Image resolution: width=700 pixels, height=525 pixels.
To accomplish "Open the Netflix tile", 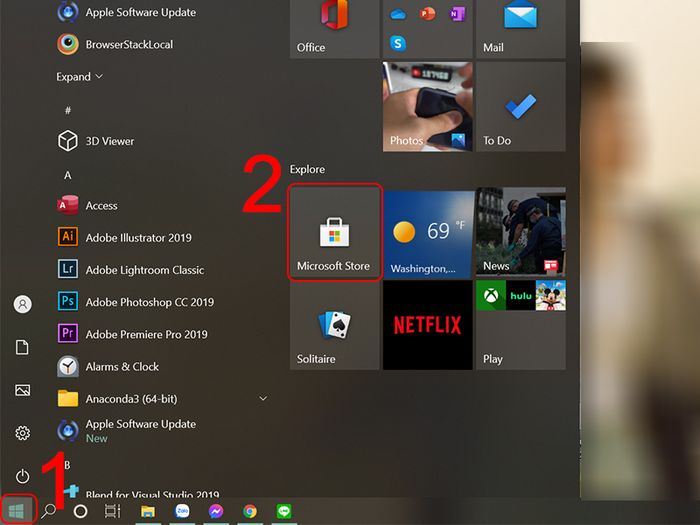I will pyautogui.click(x=428, y=325).
